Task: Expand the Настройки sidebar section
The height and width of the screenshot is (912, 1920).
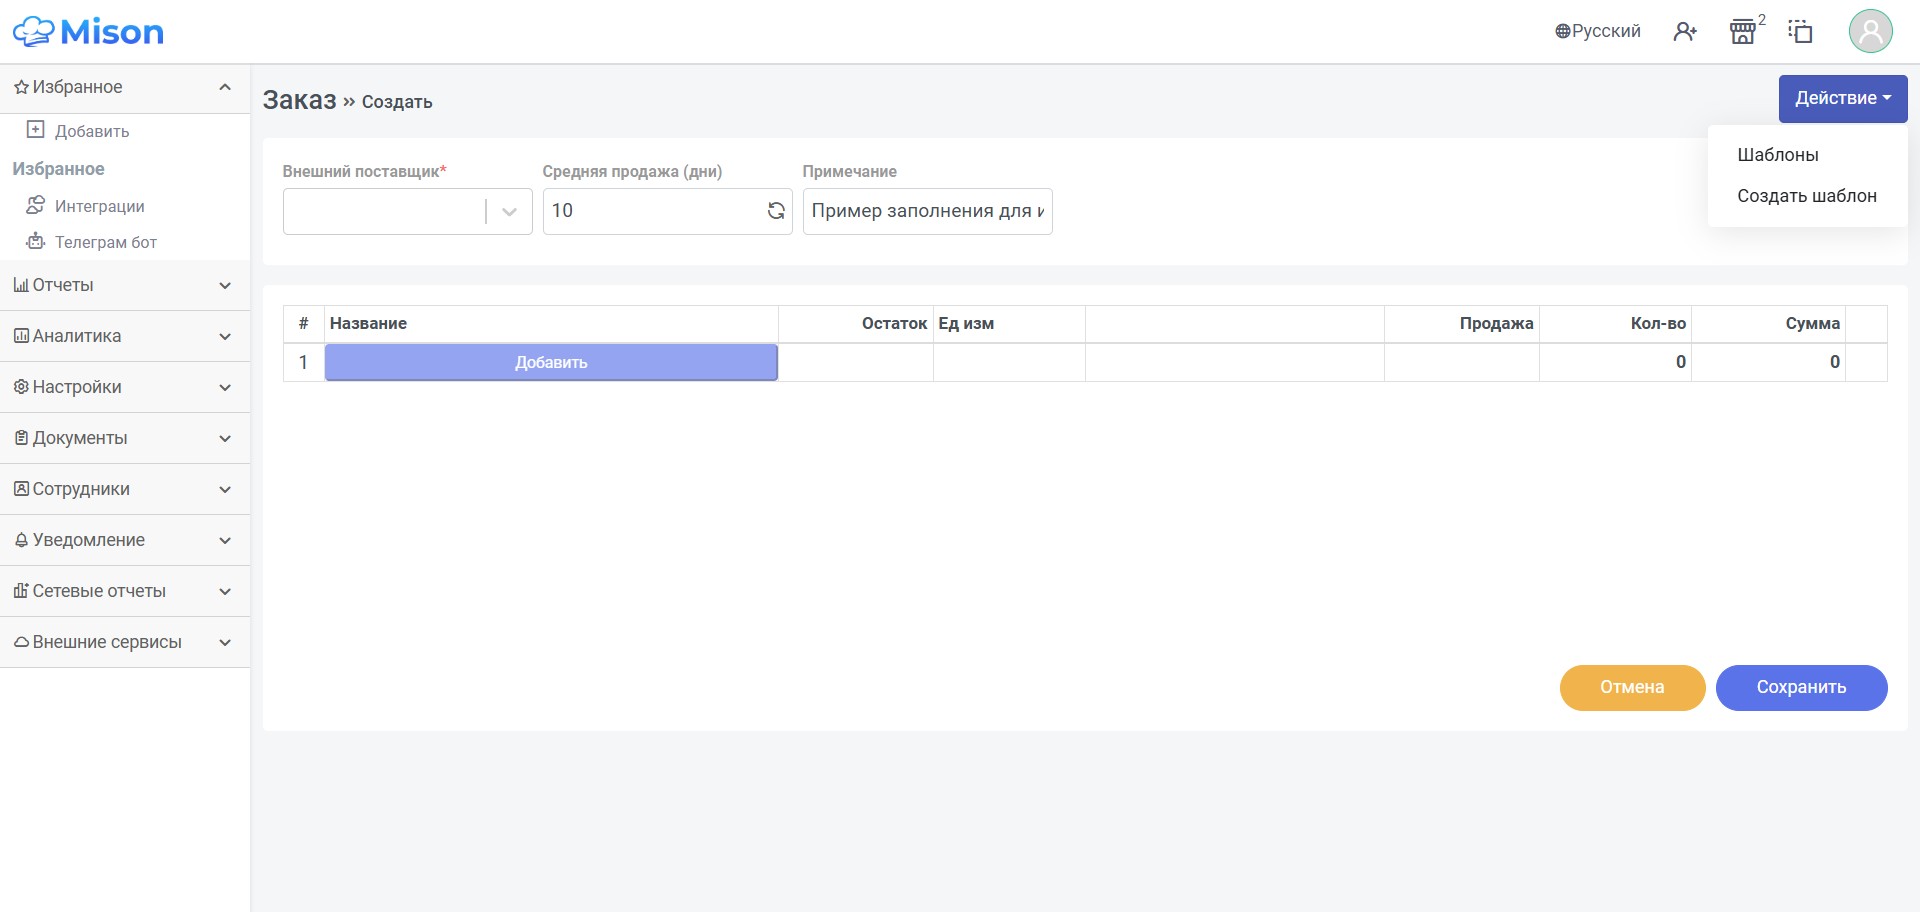Action: click(x=125, y=387)
